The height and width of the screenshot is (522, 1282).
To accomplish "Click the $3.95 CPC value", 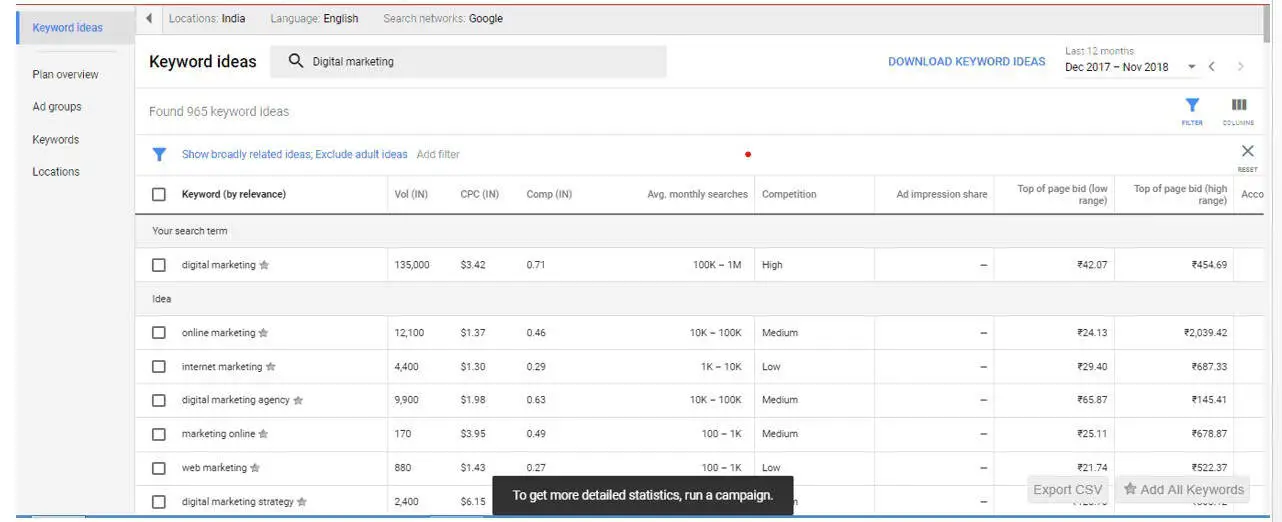I will pyautogui.click(x=472, y=434).
